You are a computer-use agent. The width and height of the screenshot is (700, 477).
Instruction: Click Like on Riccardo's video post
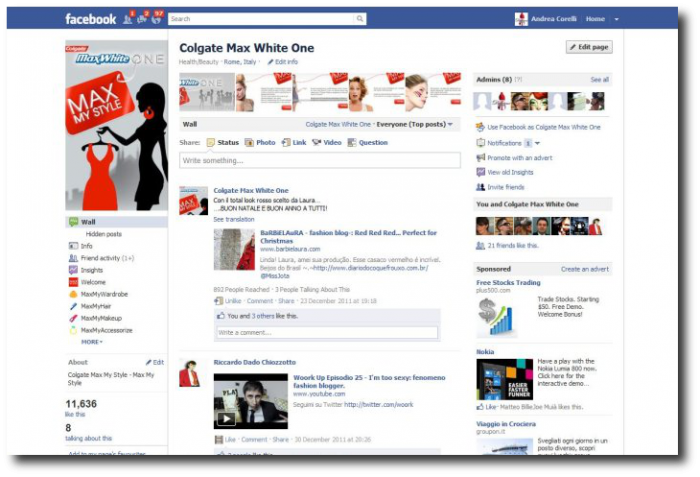pyautogui.click(x=230, y=439)
